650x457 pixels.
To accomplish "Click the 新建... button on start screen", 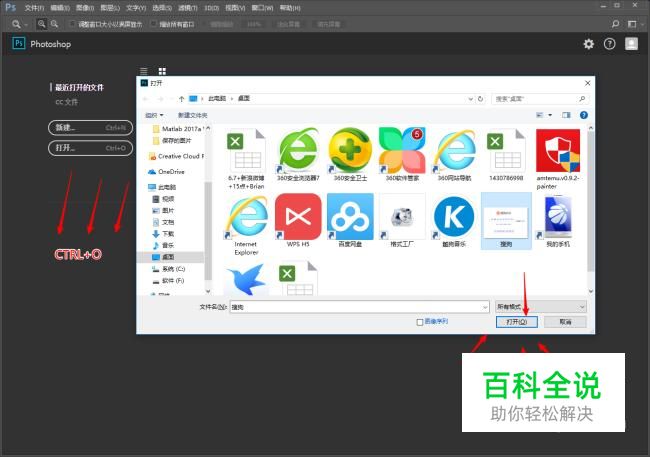I will point(90,128).
